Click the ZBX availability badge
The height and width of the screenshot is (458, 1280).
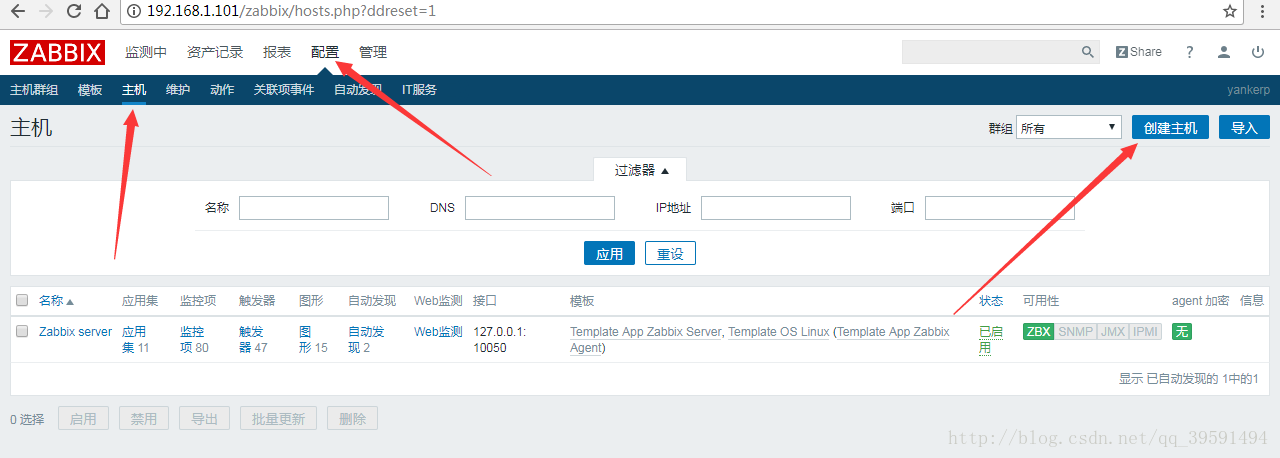pos(1038,331)
